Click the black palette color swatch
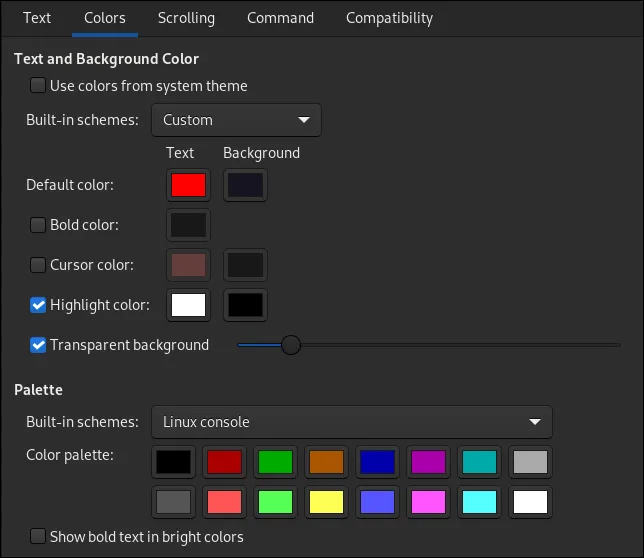Image resolution: width=644 pixels, height=558 pixels. point(173,462)
